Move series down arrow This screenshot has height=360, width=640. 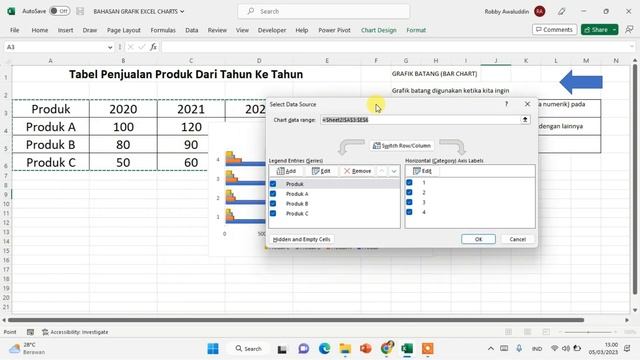pos(394,171)
